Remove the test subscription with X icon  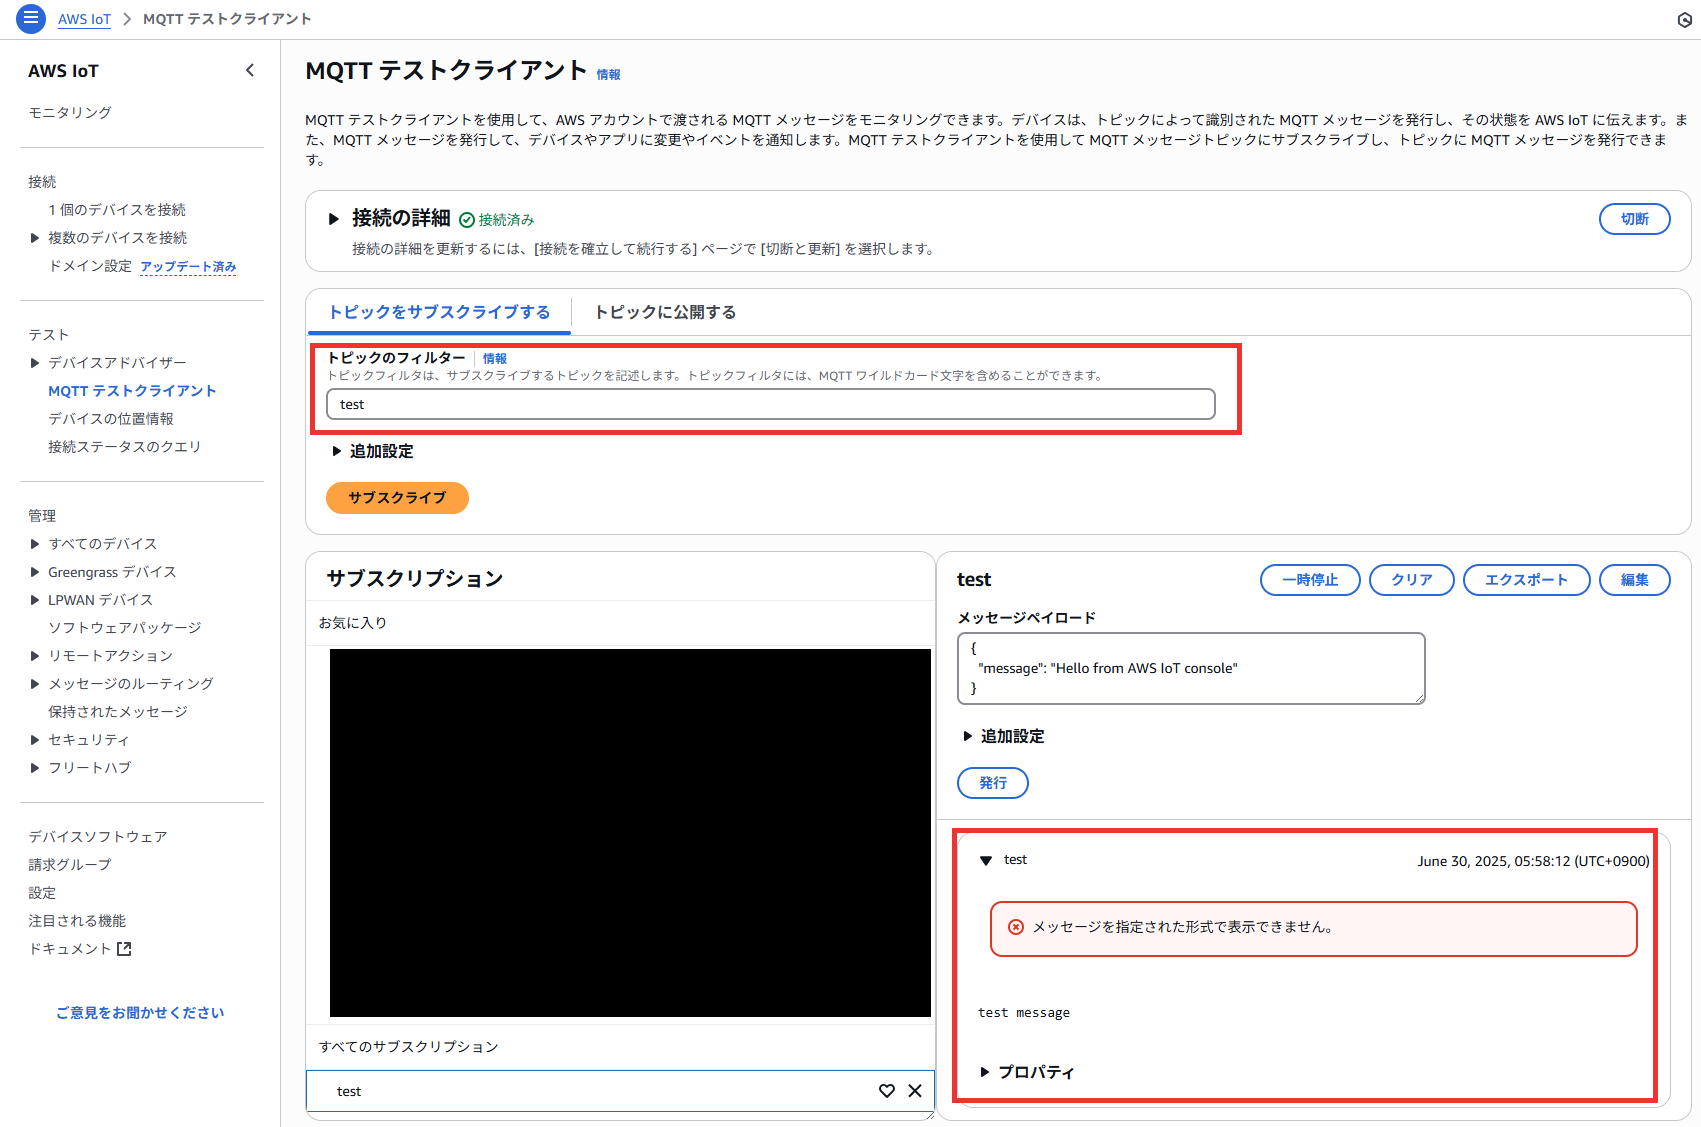[915, 1091]
